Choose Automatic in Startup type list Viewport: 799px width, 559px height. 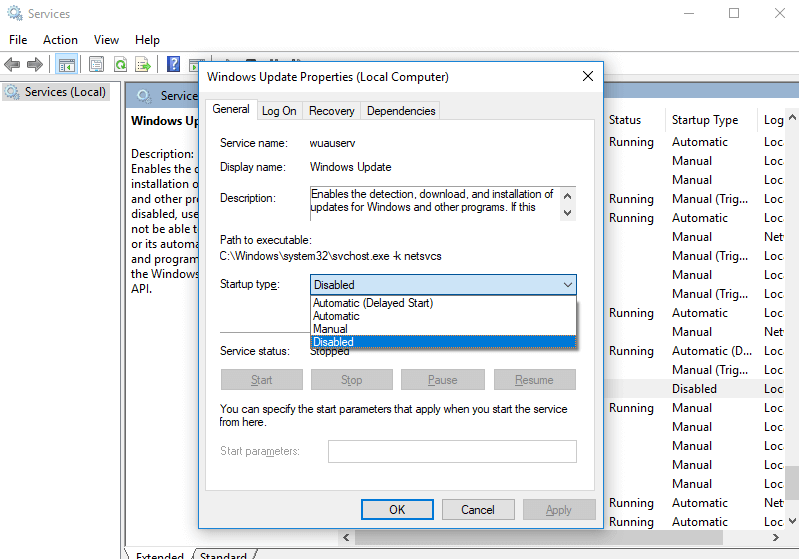443,316
